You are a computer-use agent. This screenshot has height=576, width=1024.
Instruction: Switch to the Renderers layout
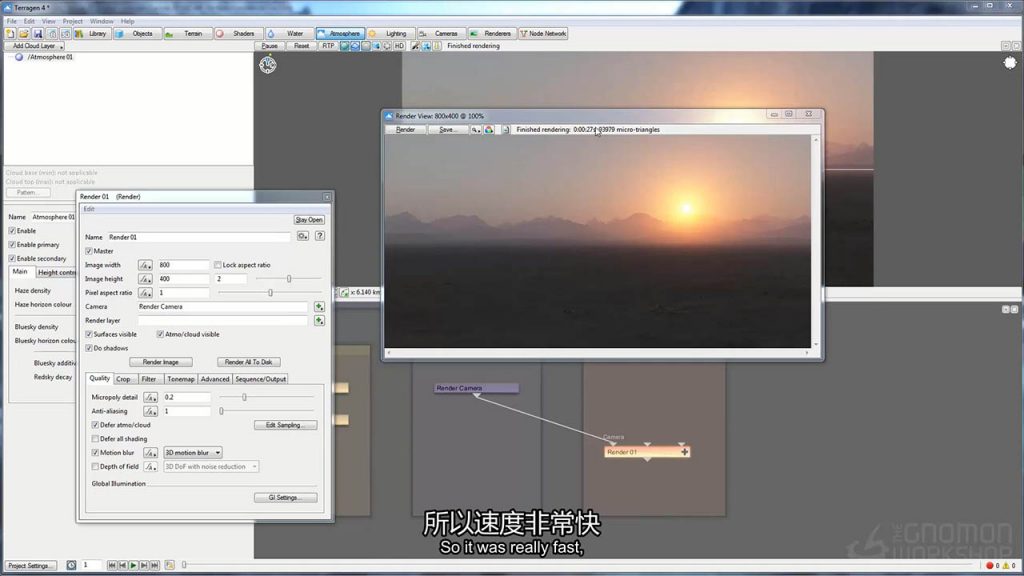click(491, 33)
